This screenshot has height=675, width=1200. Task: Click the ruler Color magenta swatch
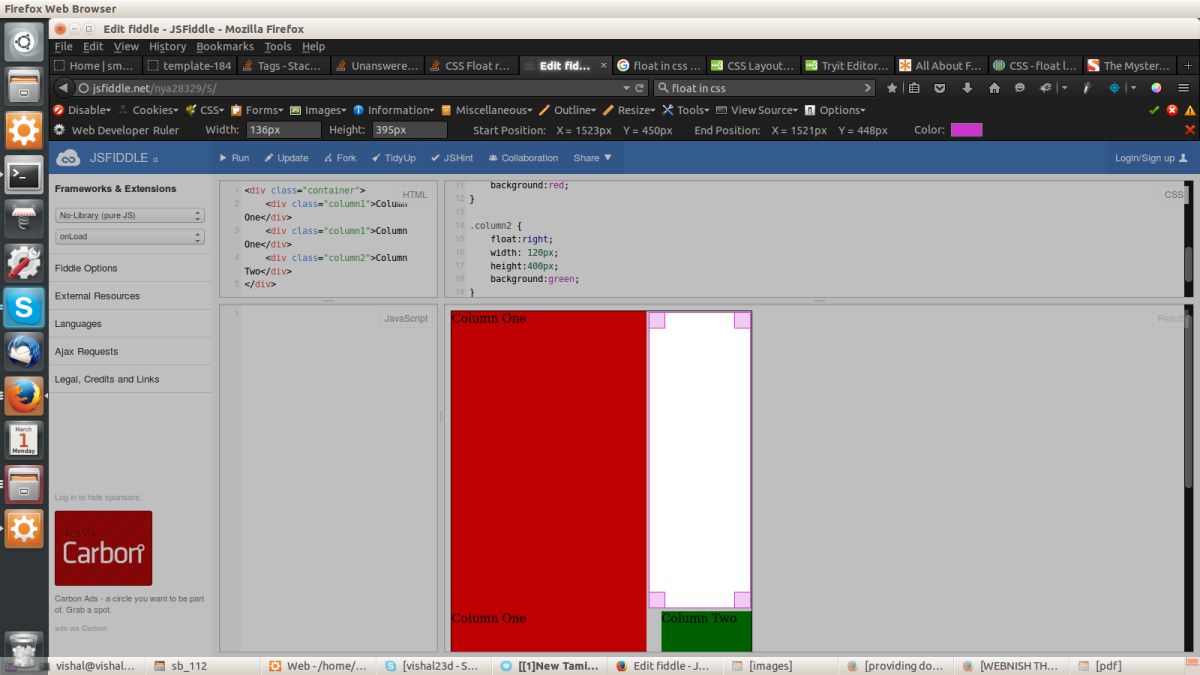pyautogui.click(x=966, y=130)
